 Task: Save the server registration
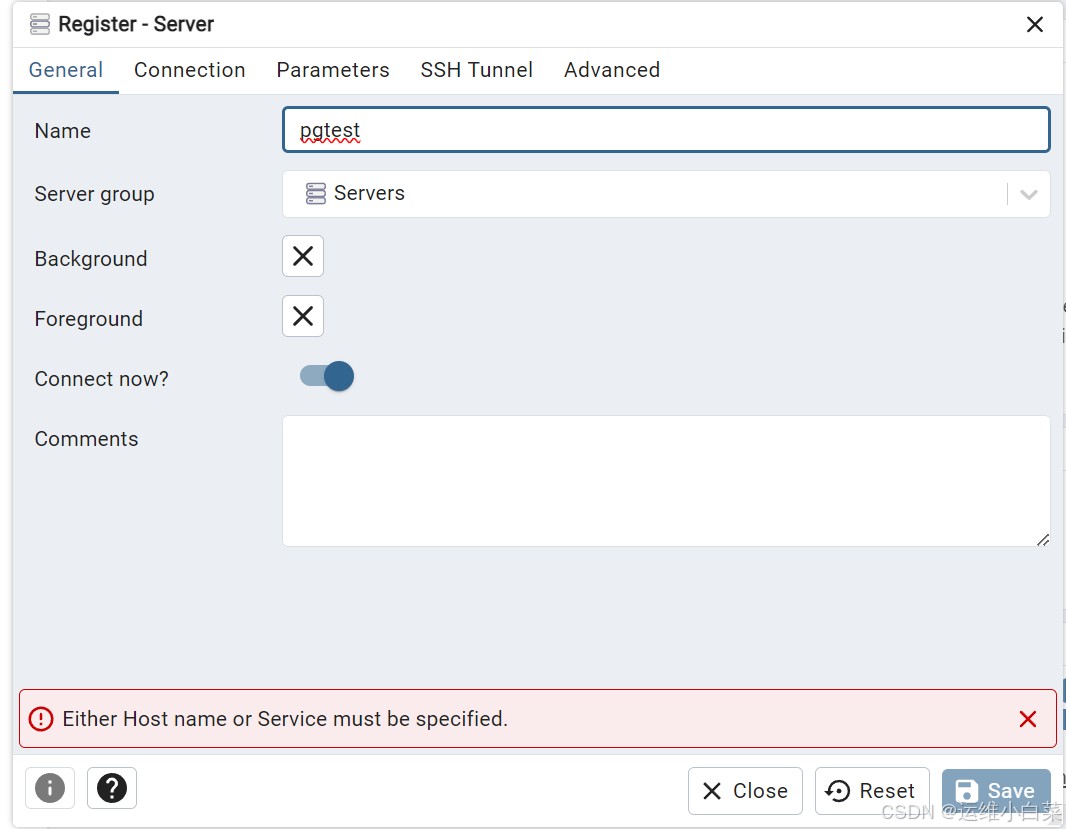pos(996,791)
